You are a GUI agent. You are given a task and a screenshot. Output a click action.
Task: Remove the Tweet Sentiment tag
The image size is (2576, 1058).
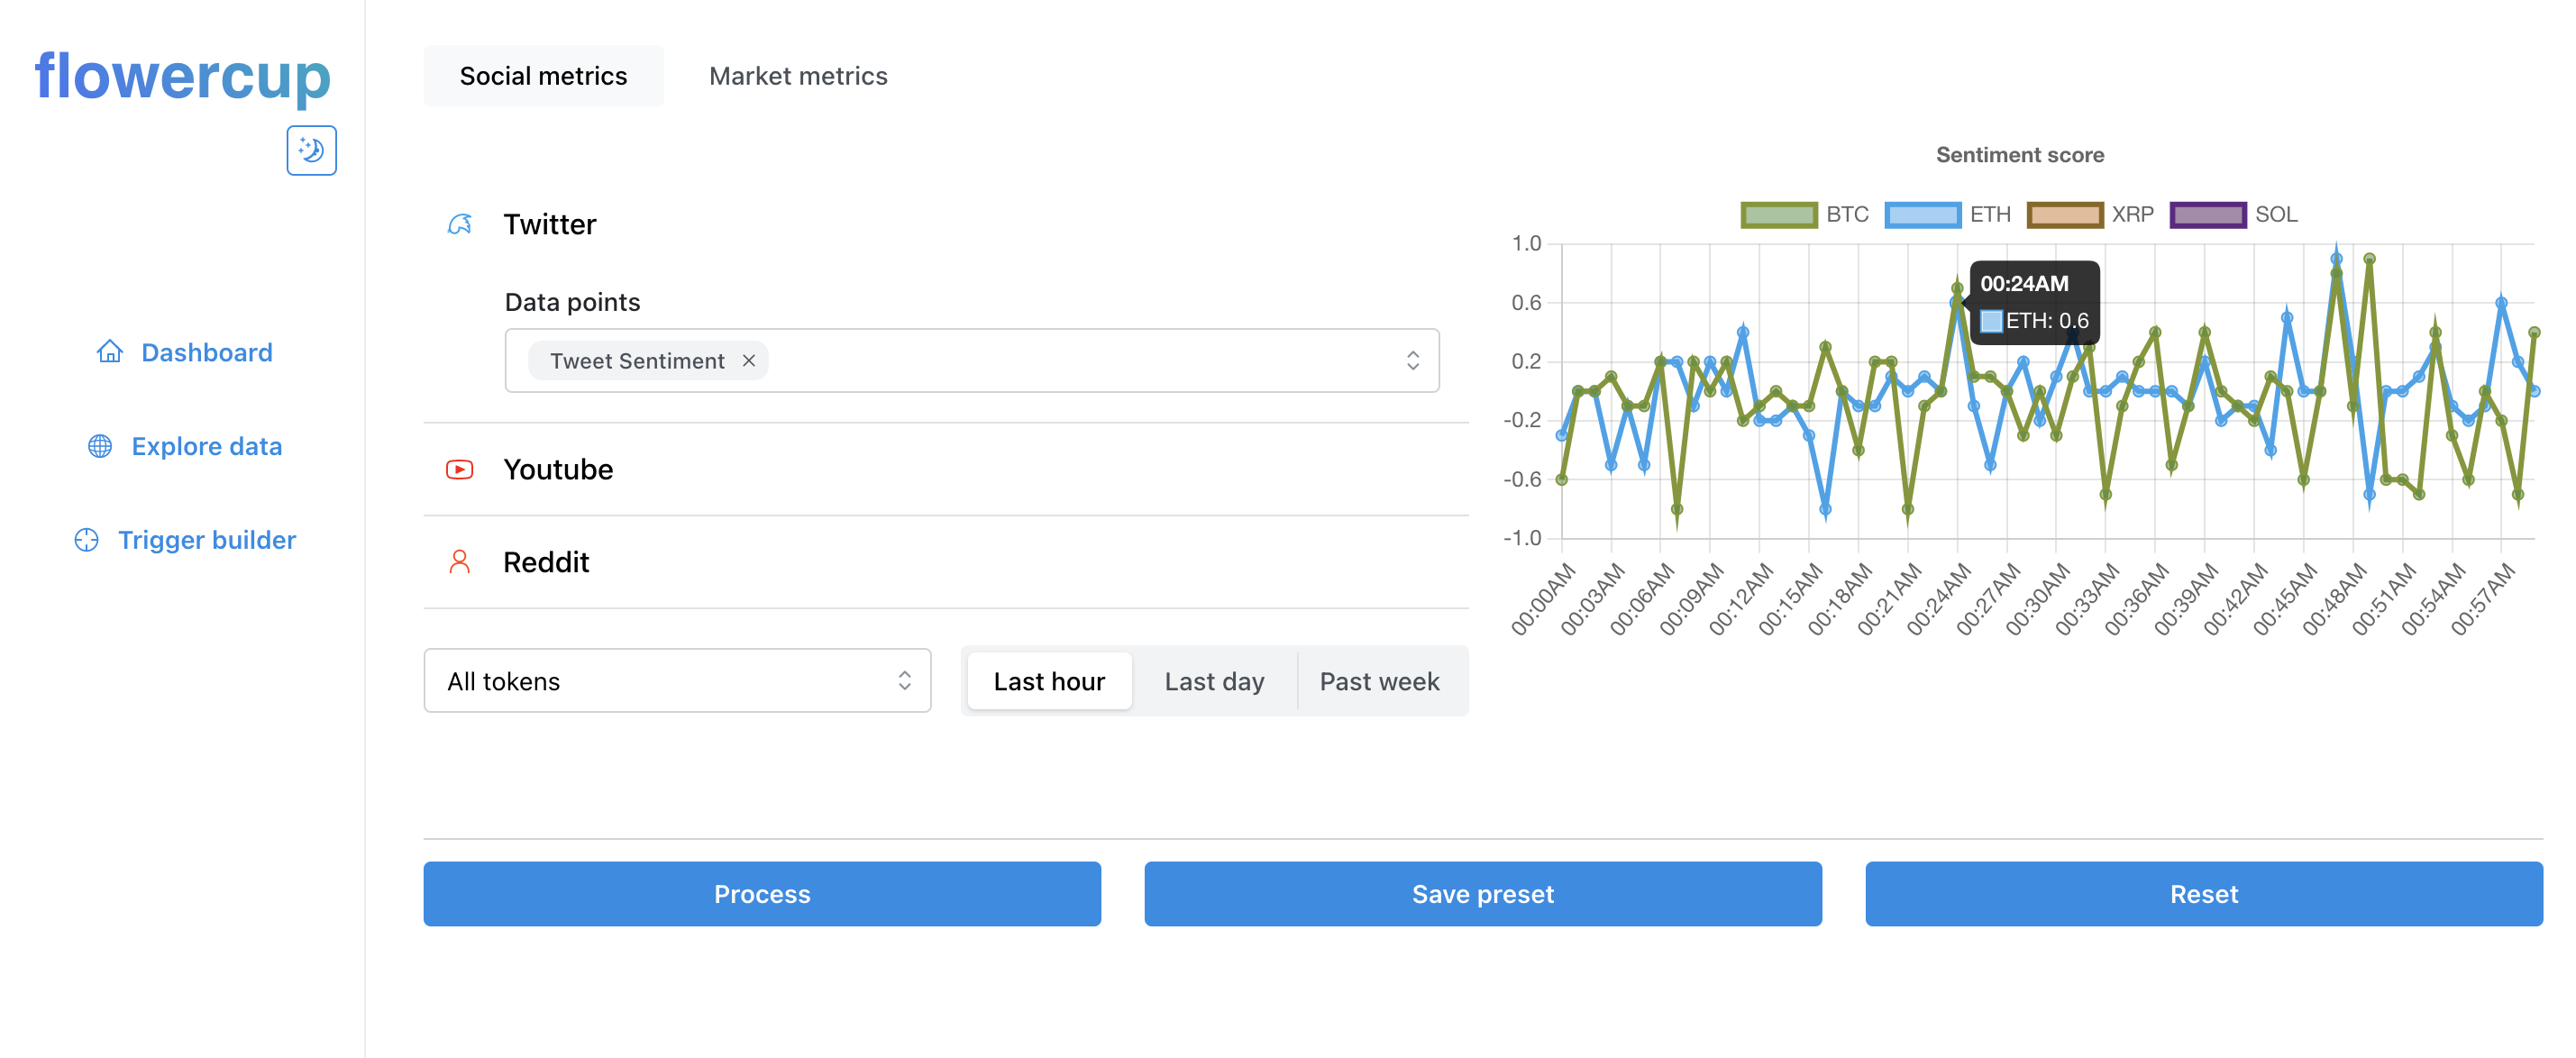click(x=748, y=361)
